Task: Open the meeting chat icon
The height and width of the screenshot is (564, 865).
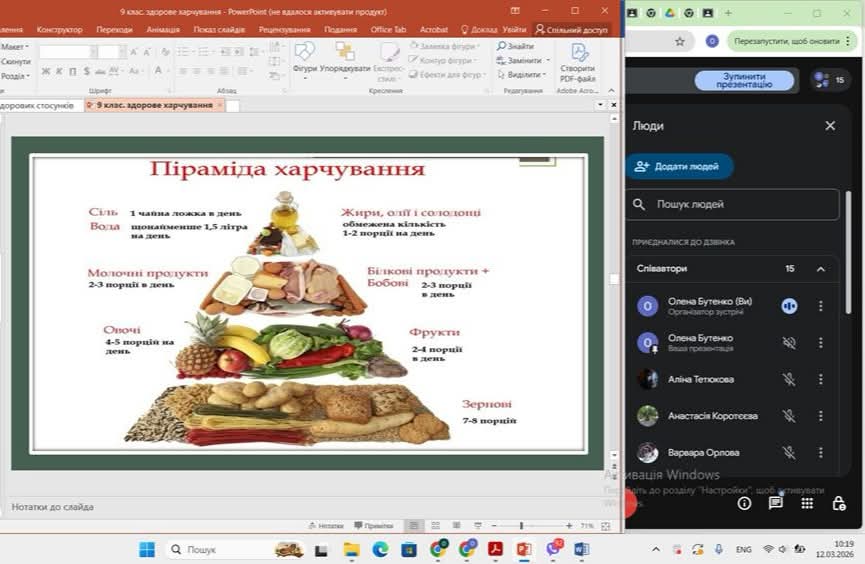Action: pos(776,503)
